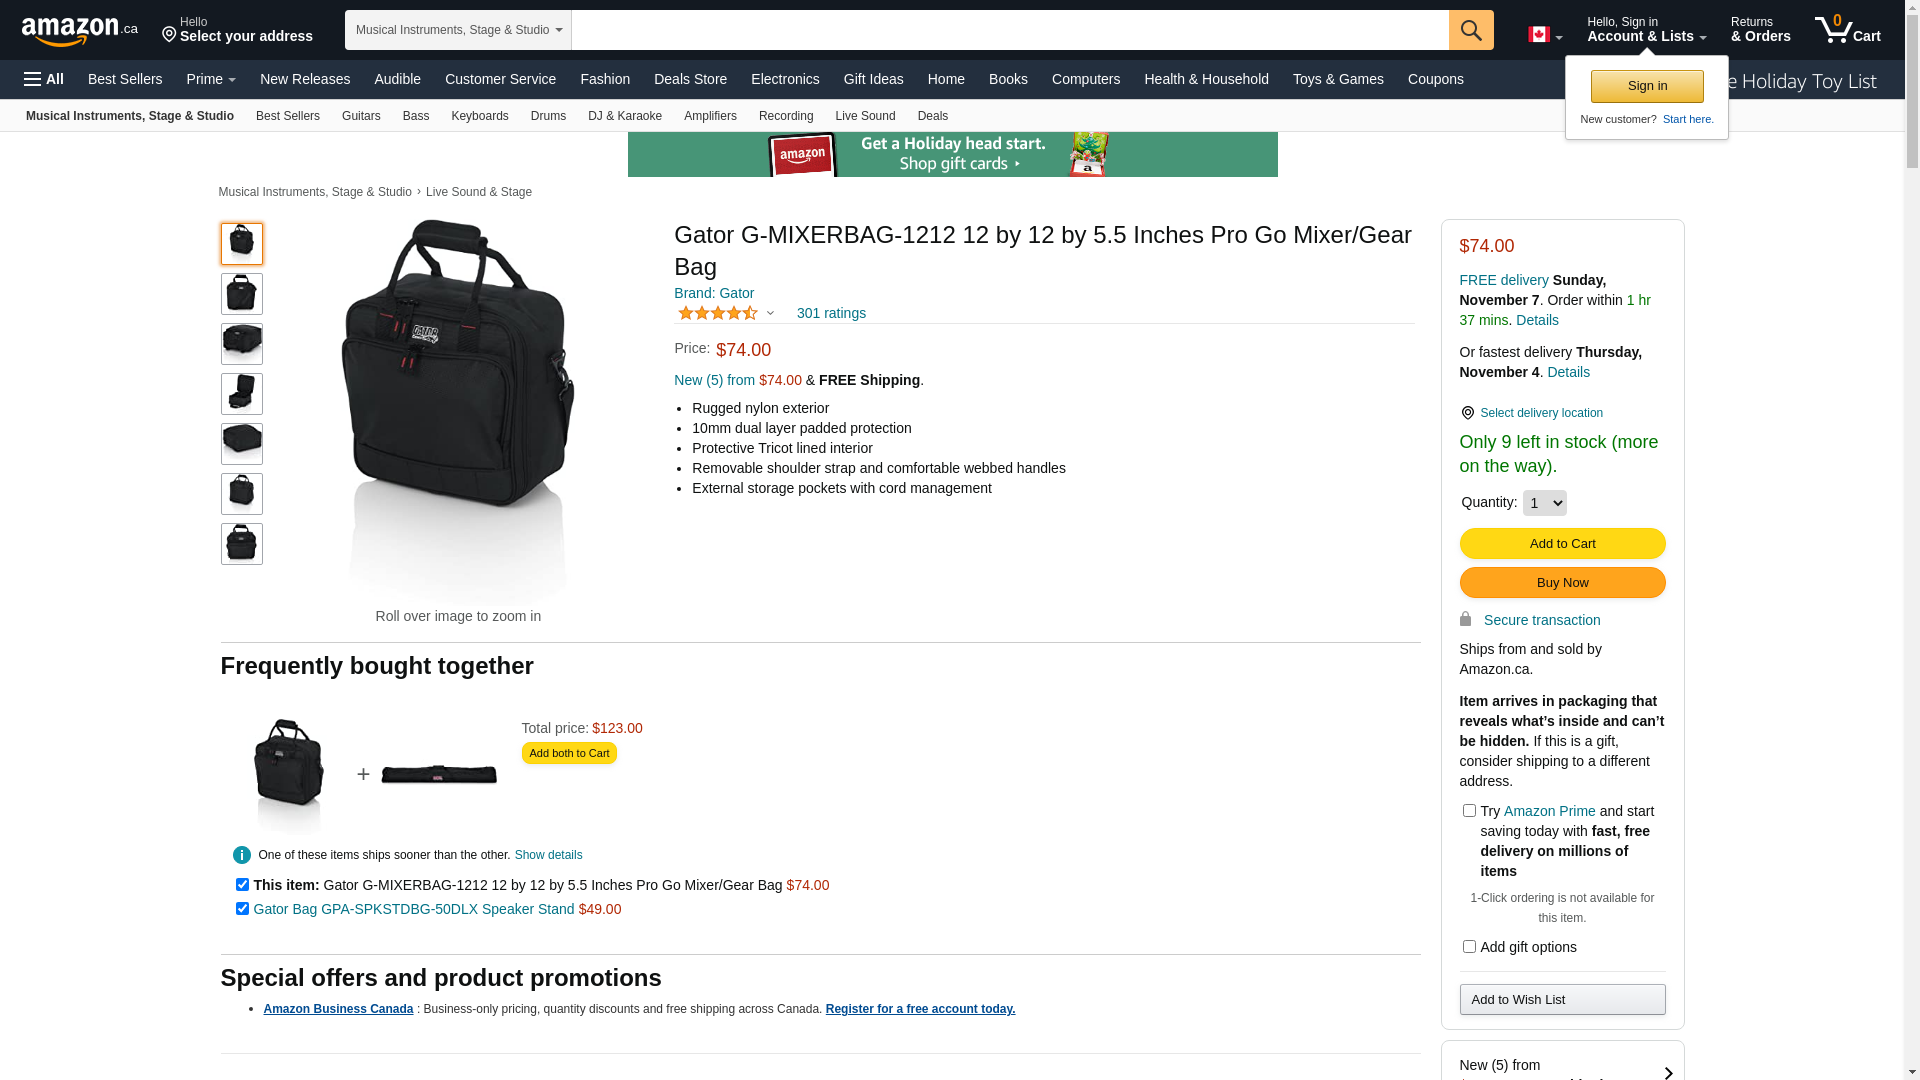Viewport: 1920px width, 1080px height.
Task: Open the All hamburger menu
Action: tap(44, 79)
